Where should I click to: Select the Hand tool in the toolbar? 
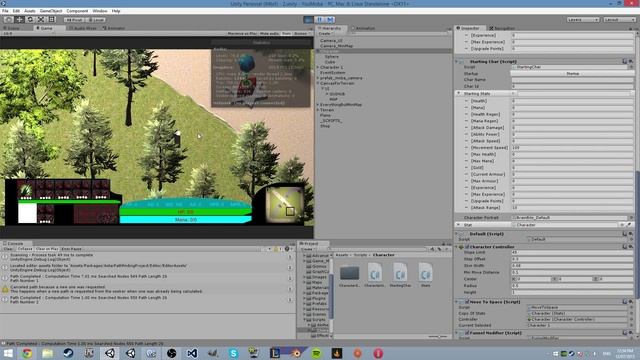8,20
